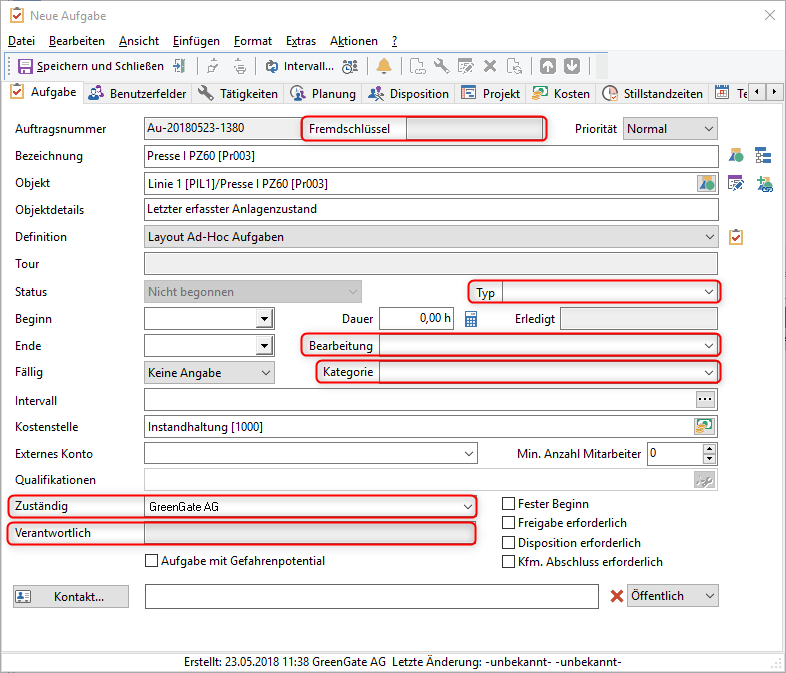Check the Freigabe erforderlich checkbox
Image resolution: width=786 pixels, height=673 pixels.
pyautogui.click(x=508, y=523)
